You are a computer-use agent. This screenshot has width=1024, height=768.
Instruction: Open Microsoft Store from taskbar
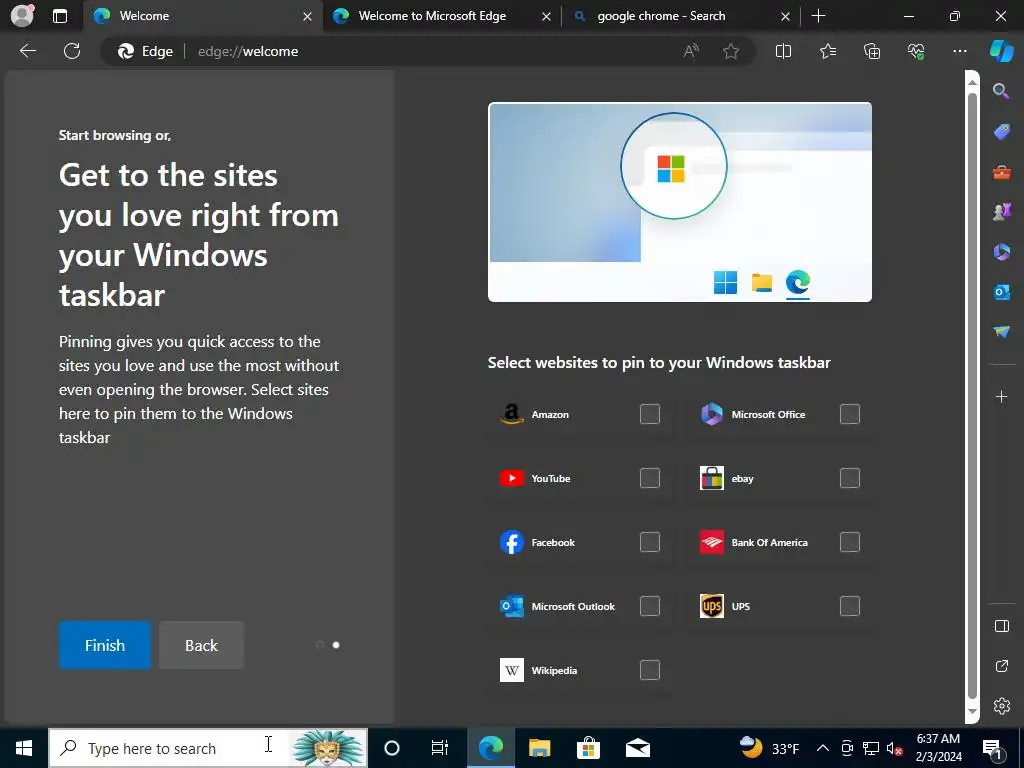(x=588, y=748)
